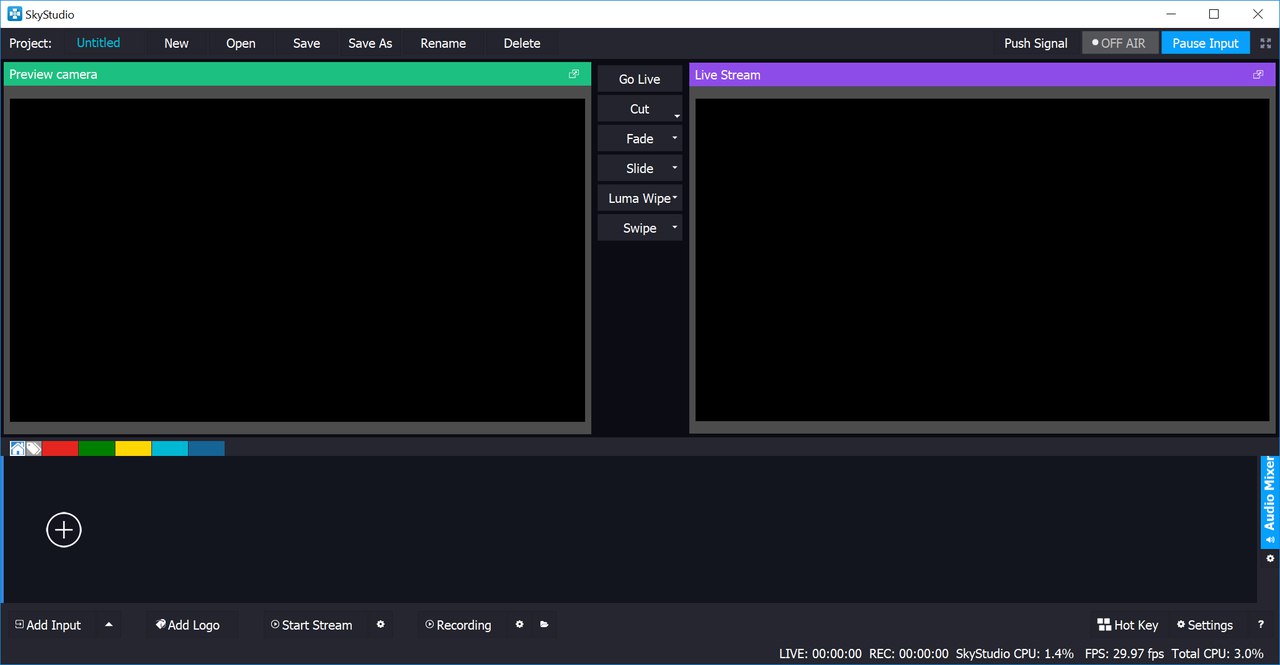This screenshot has width=1280, height=665.
Task: Click the Live Stream video area
Action: click(x=982, y=260)
